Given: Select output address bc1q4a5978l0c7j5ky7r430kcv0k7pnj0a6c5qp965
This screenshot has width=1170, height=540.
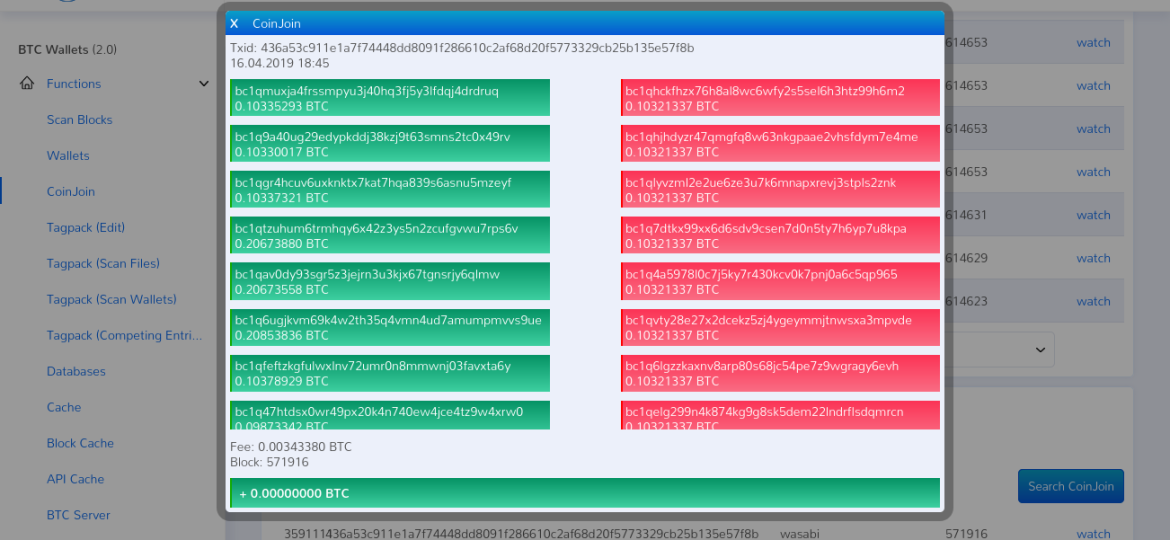Looking at the screenshot, I should coord(780,281).
